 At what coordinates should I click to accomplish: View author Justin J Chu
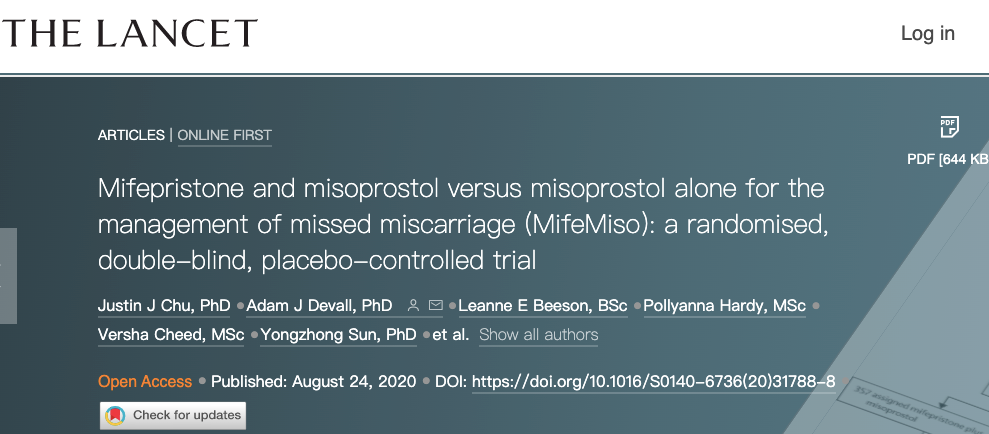tap(164, 306)
